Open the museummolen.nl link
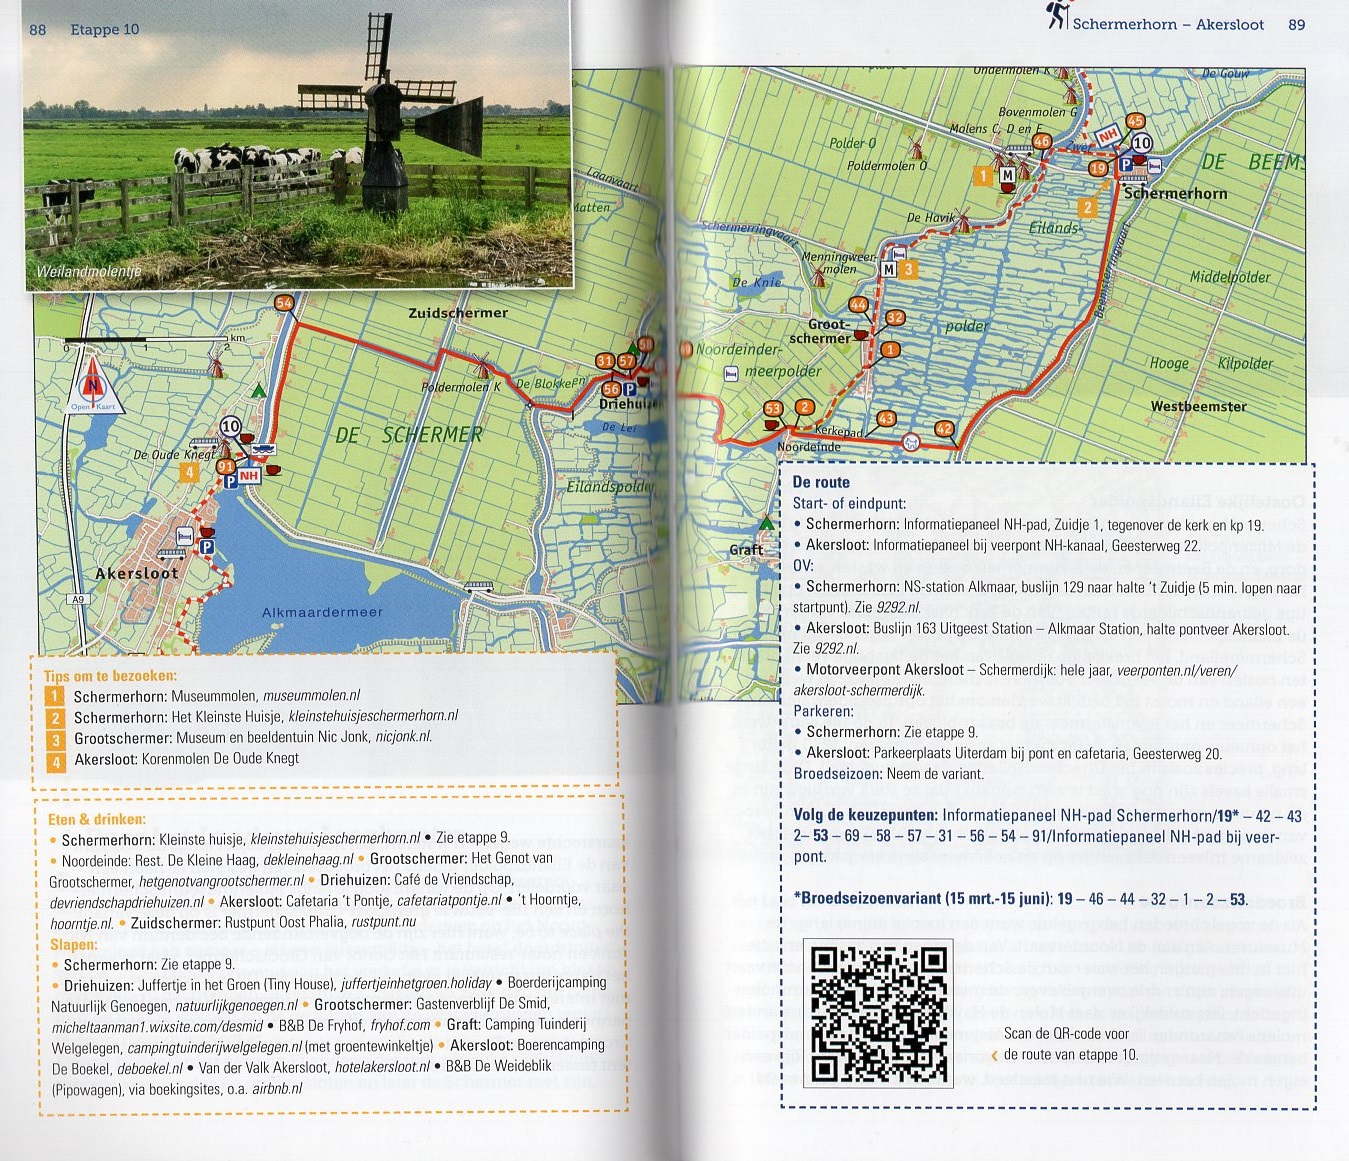 click(311, 696)
